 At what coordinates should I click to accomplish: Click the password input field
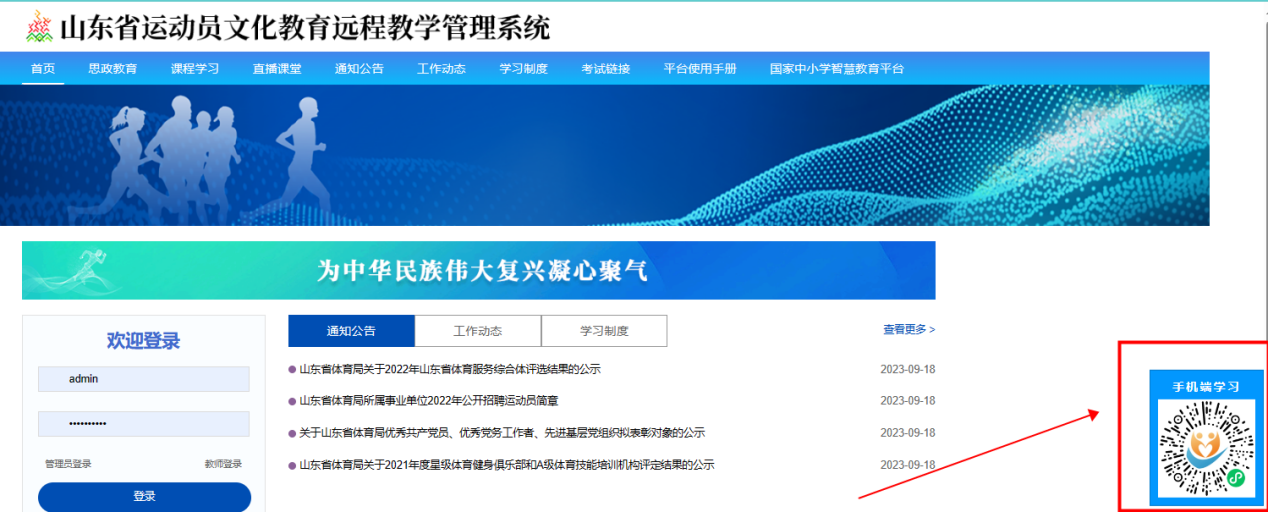click(144, 424)
